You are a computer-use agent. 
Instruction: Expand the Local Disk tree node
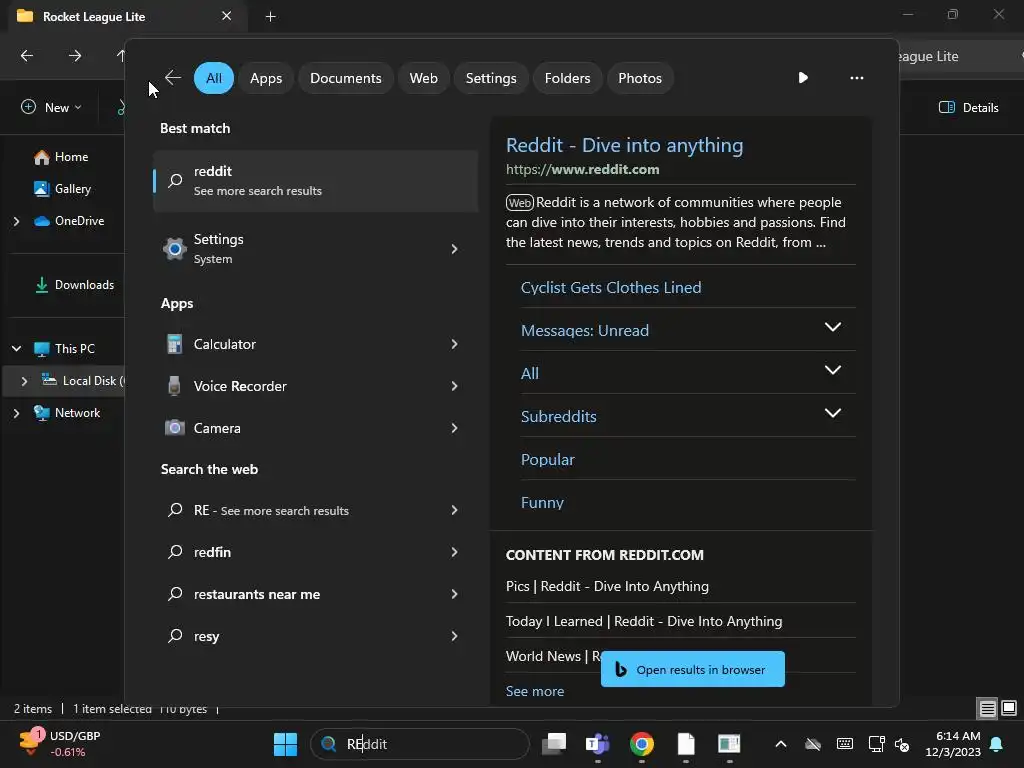coord(24,381)
